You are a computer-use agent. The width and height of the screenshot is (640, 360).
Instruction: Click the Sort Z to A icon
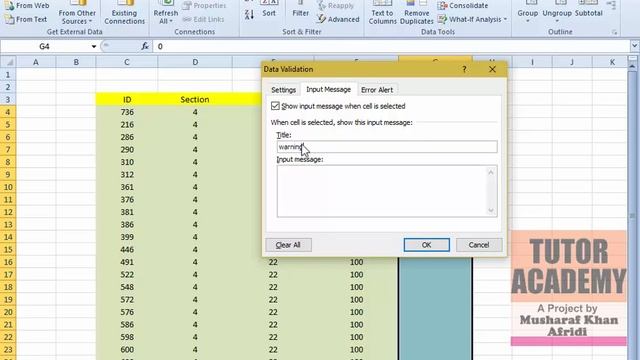249,15
